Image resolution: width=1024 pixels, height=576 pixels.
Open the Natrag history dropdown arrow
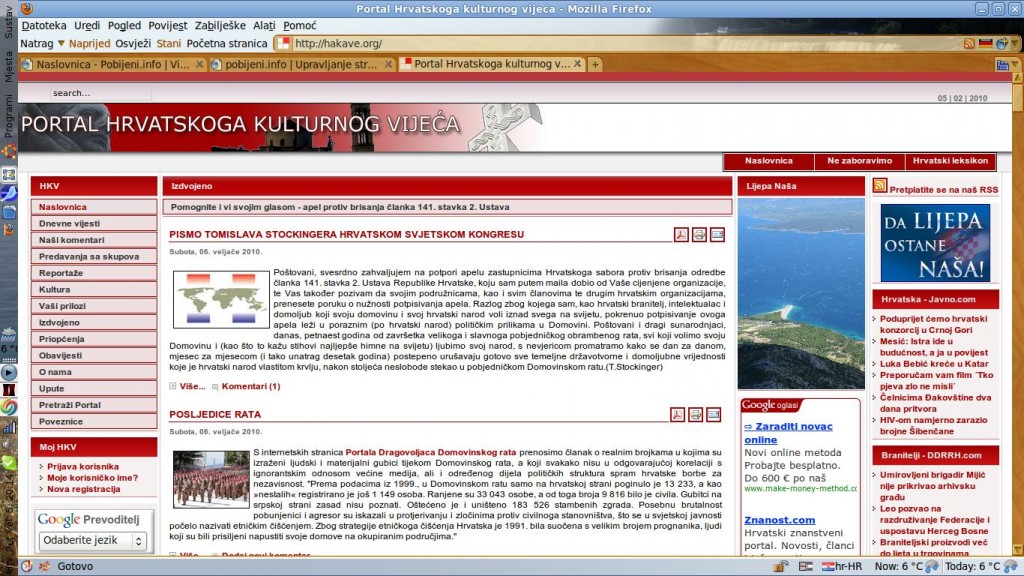coord(61,43)
